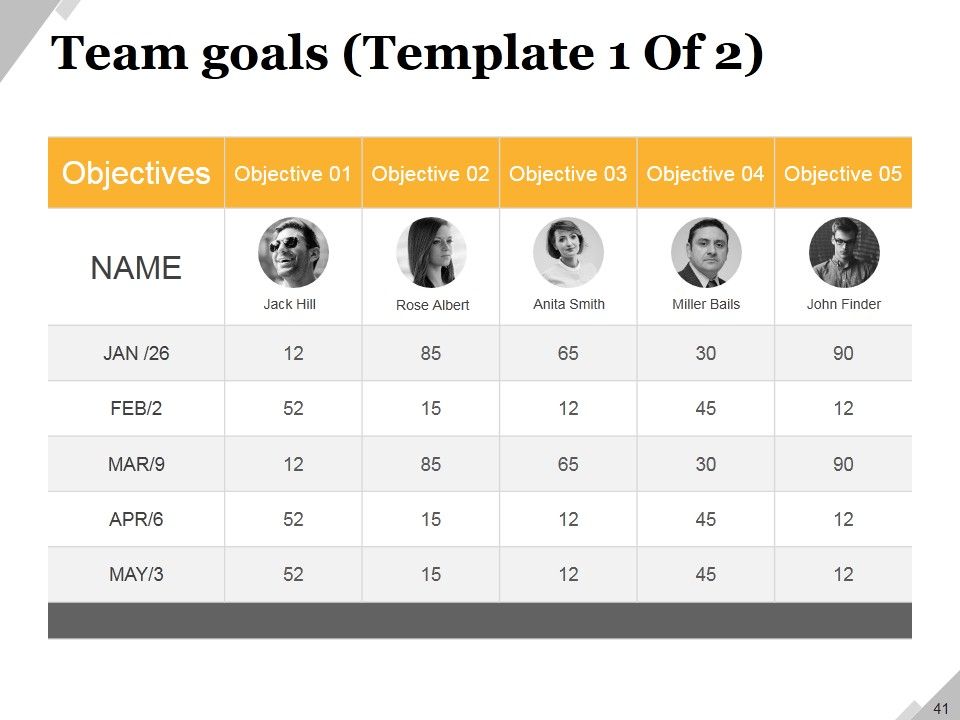Click the MAR/9 date cell
Image resolution: width=960 pixels, height=720 pixels.
(136, 464)
